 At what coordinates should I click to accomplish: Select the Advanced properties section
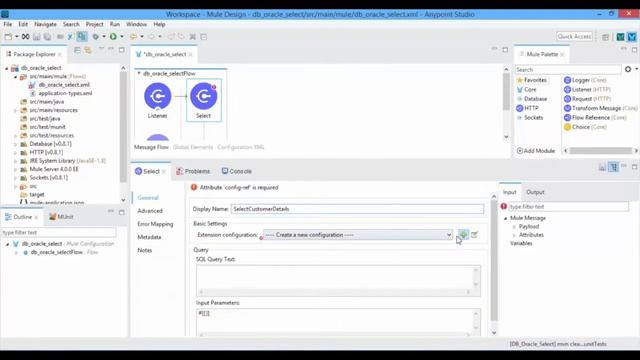coord(150,211)
